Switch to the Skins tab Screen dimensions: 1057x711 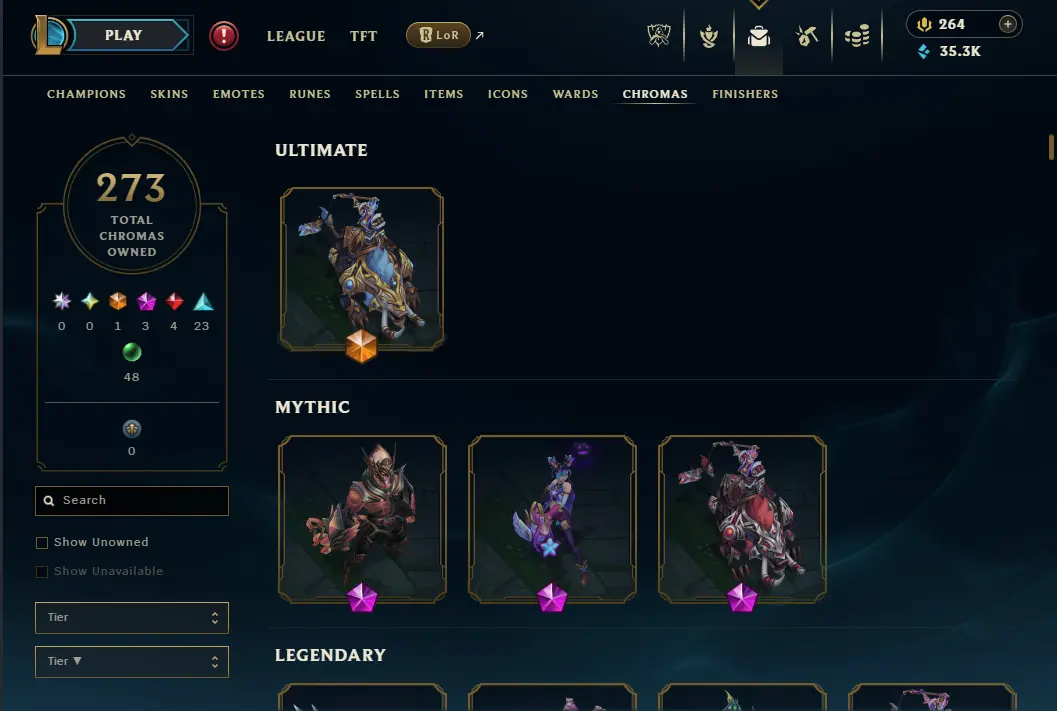point(169,94)
